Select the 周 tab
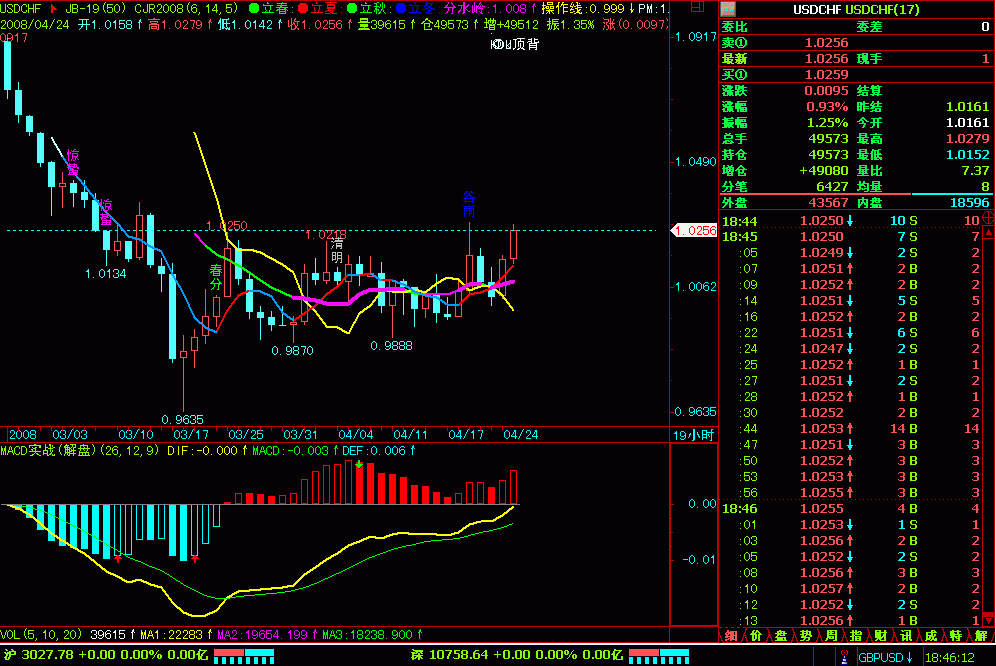The image size is (996, 666). coord(831,635)
